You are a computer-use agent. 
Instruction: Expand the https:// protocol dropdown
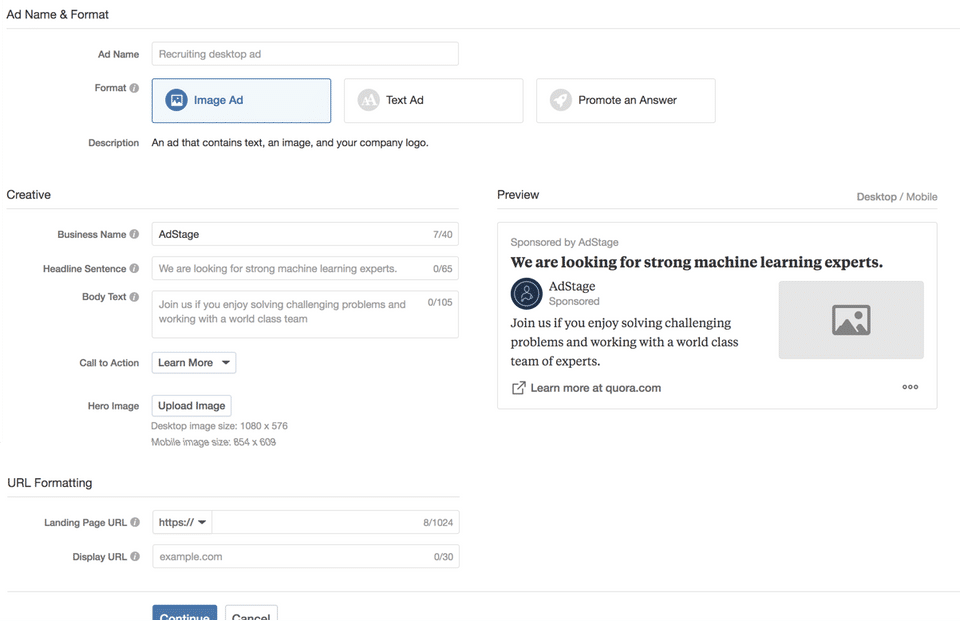183,522
